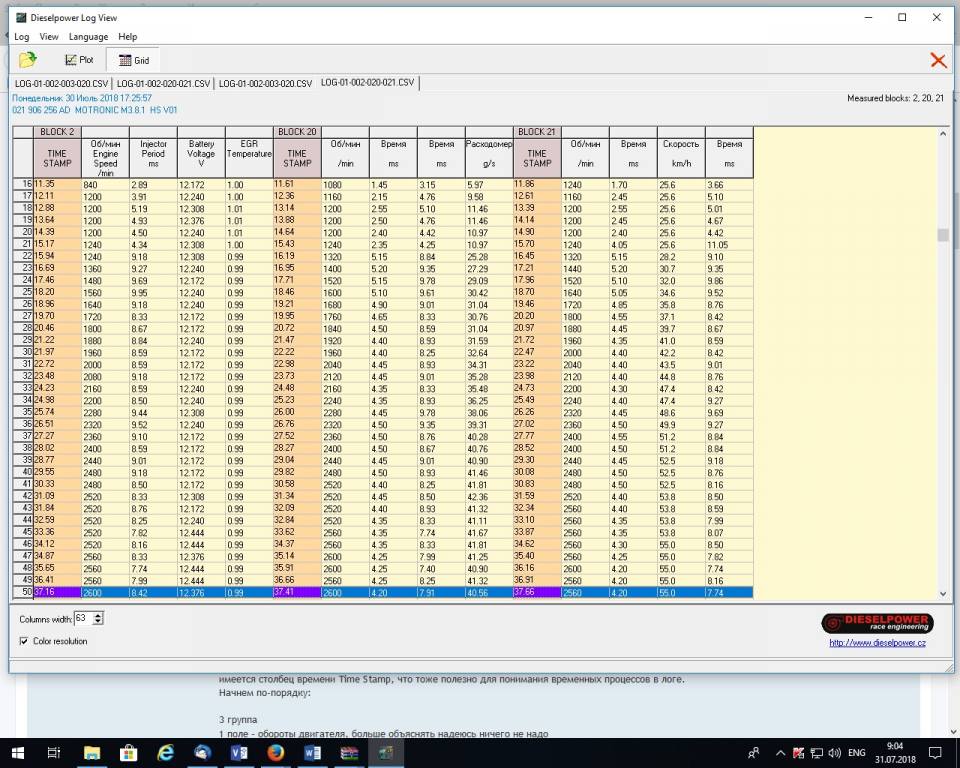Image resolution: width=960 pixels, height=768 pixels.
Task: Open the Help menu
Action: [127, 37]
